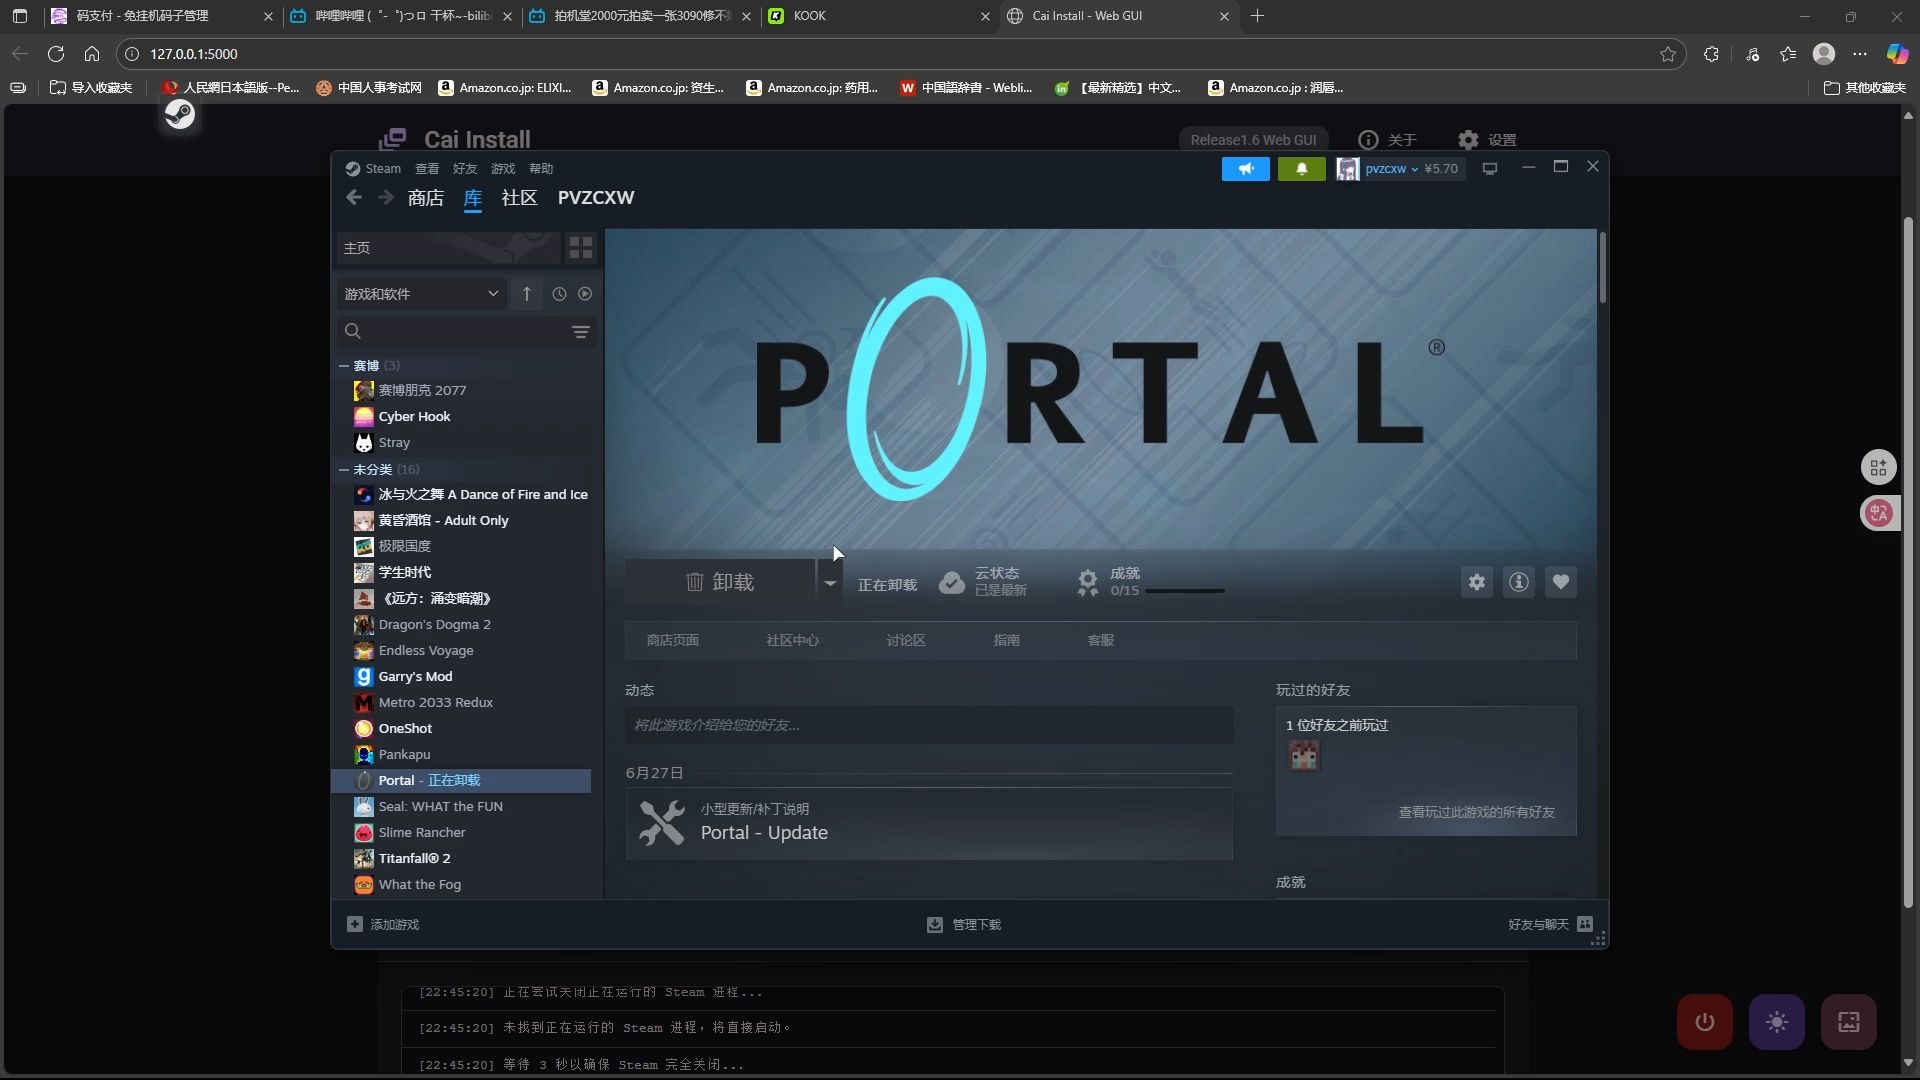Click the browser refresh button
Screen dimensions: 1920x1080
tap(56, 54)
